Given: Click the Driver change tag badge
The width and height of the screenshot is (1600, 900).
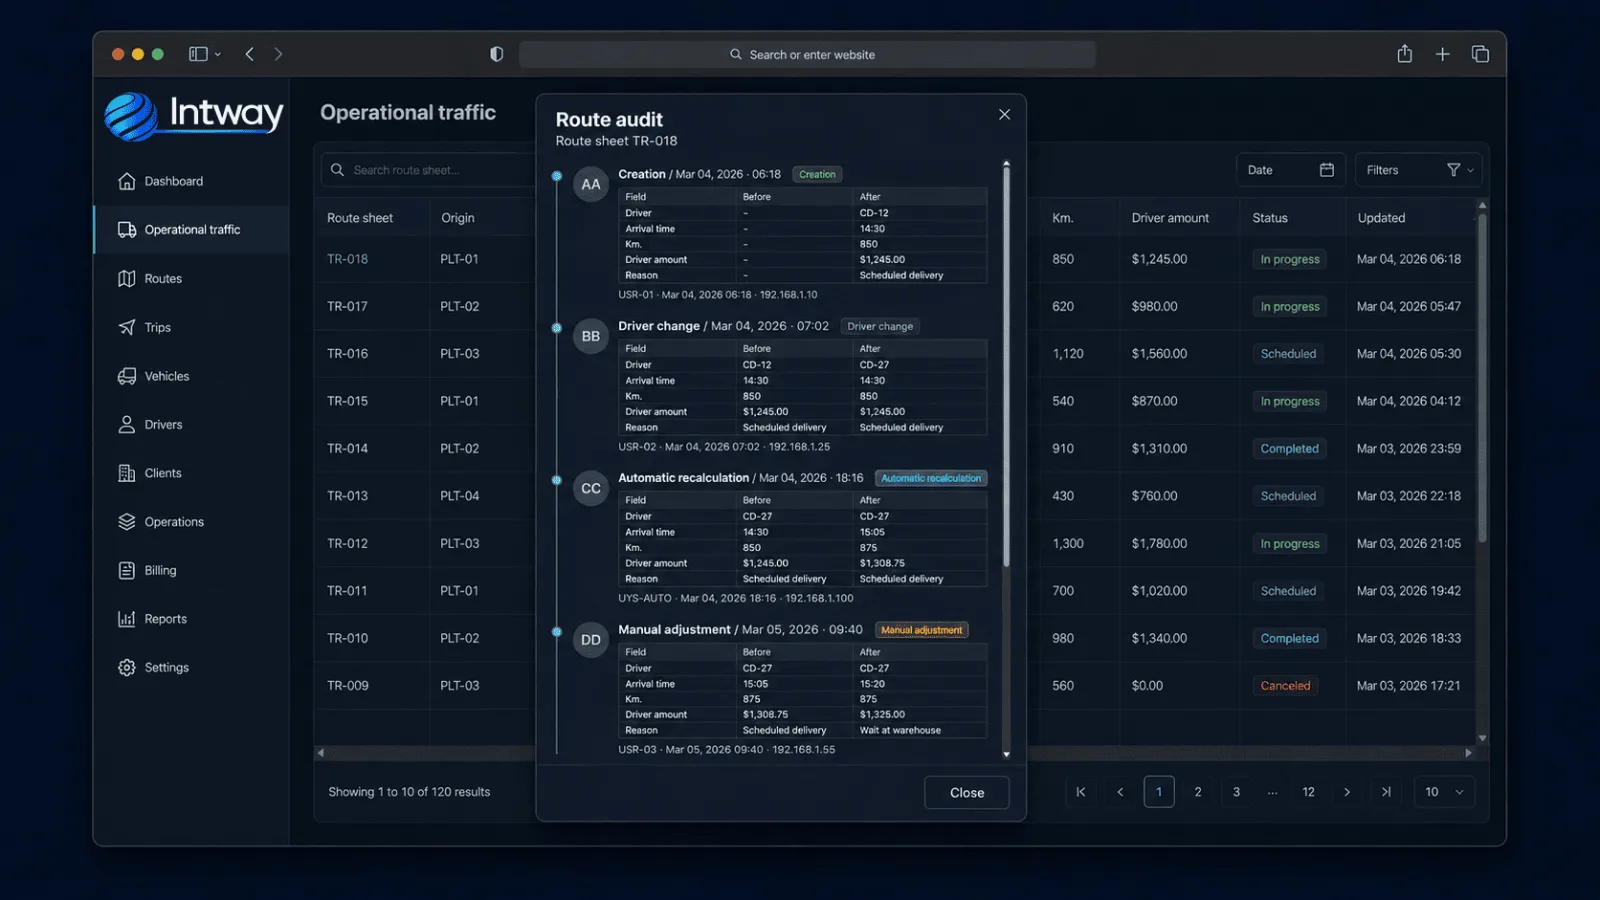Looking at the screenshot, I should pyautogui.click(x=880, y=326).
